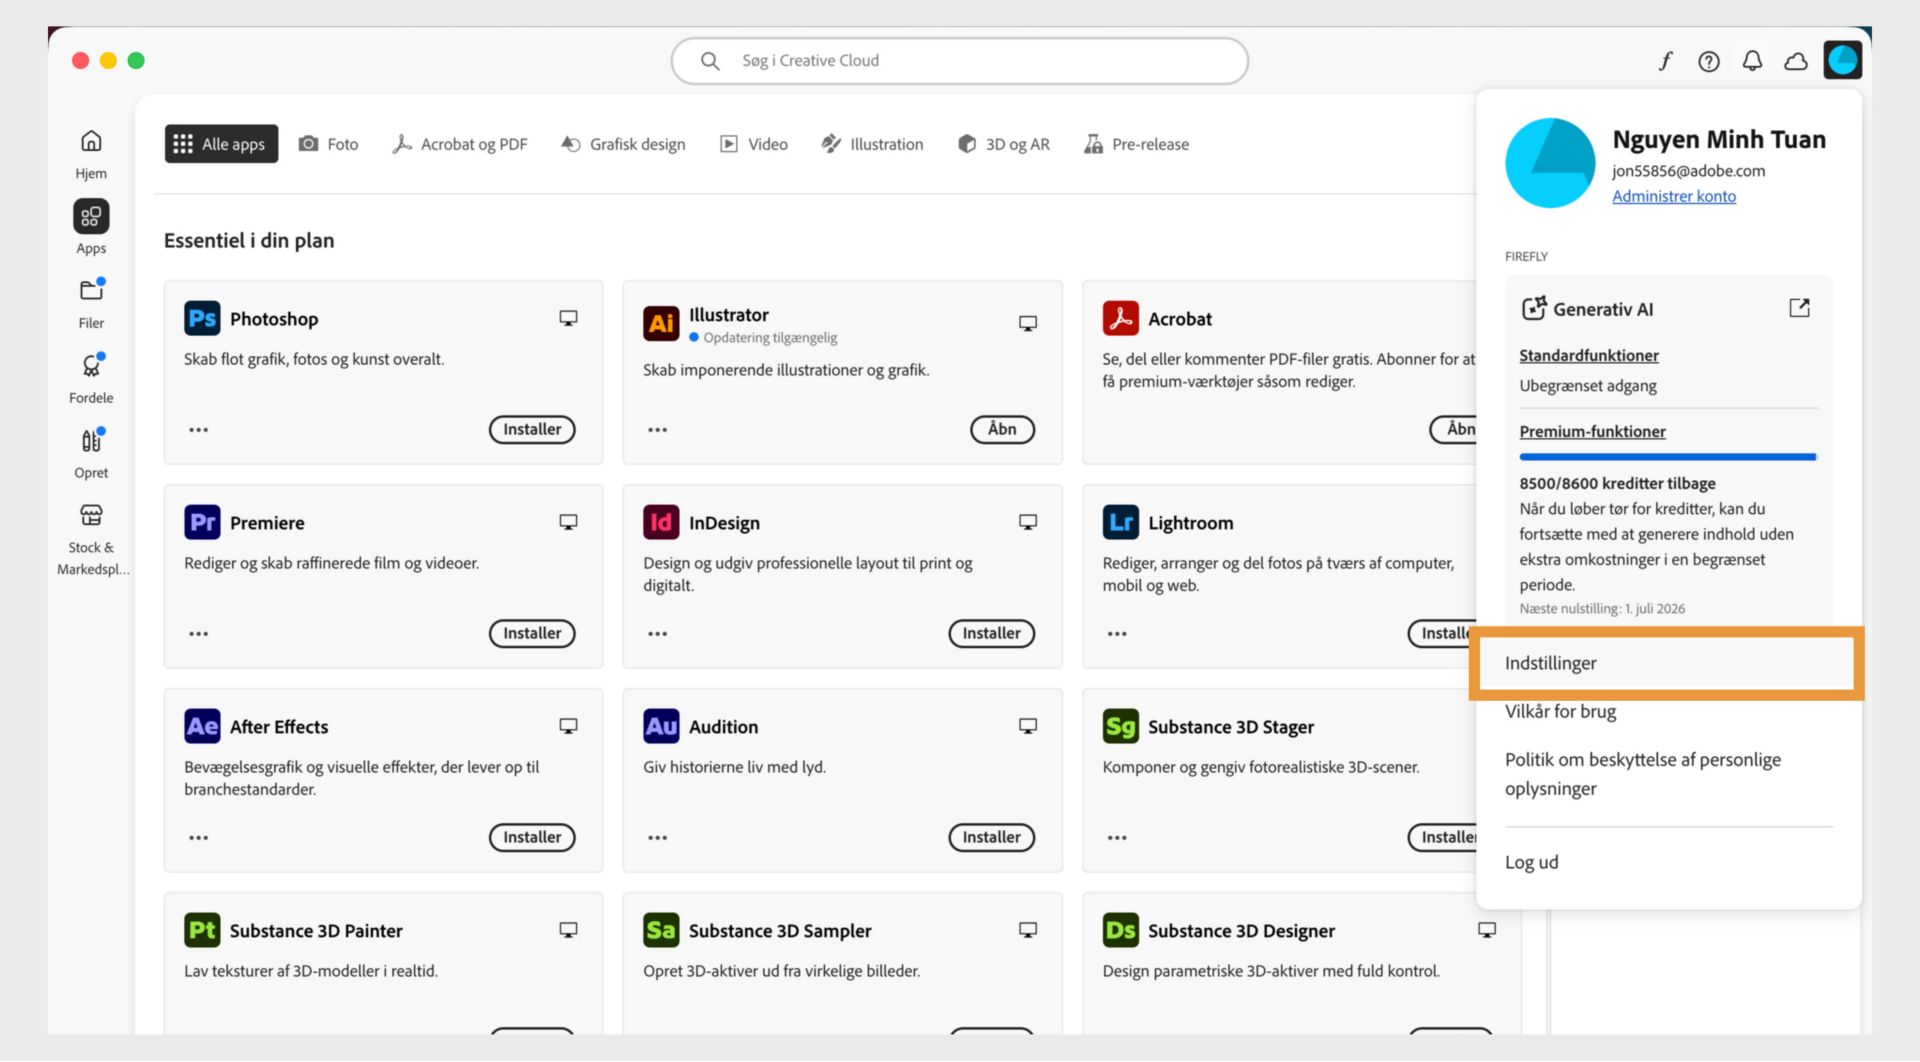Open Stock & Markedsplads sidebar item
The height and width of the screenshot is (1062, 1920).
[91, 538]
